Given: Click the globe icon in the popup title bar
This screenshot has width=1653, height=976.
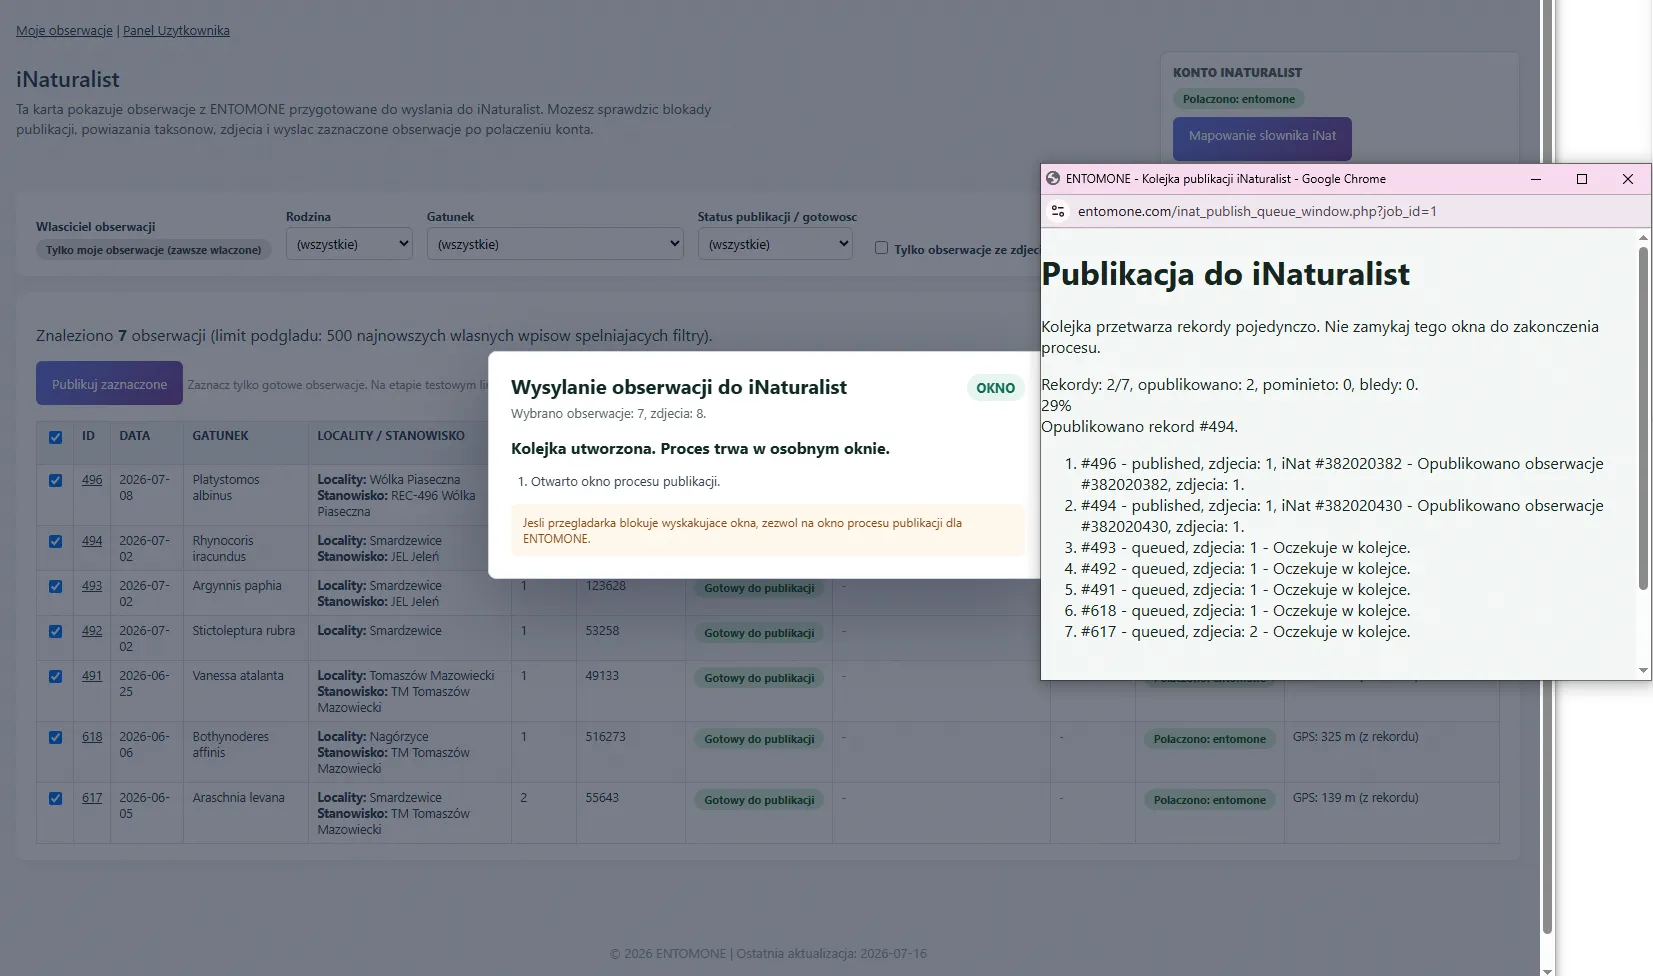Looking at the screenshot, I should pyautogui.click(x=1052, y=179).
